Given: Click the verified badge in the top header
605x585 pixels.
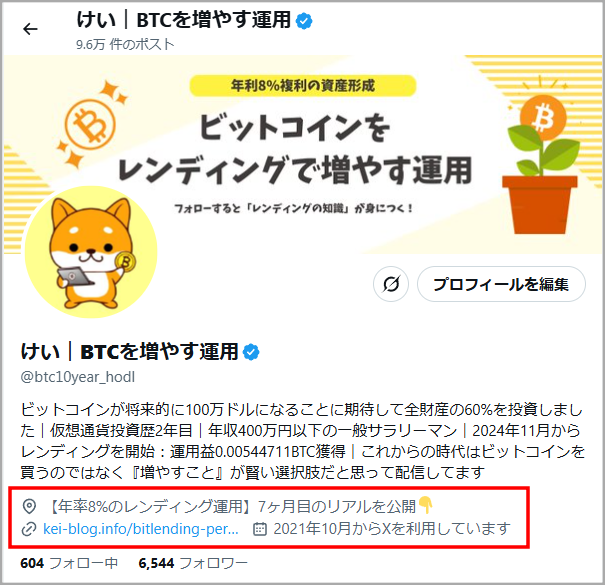Looking at the screenshot, I should coord(304,20).
